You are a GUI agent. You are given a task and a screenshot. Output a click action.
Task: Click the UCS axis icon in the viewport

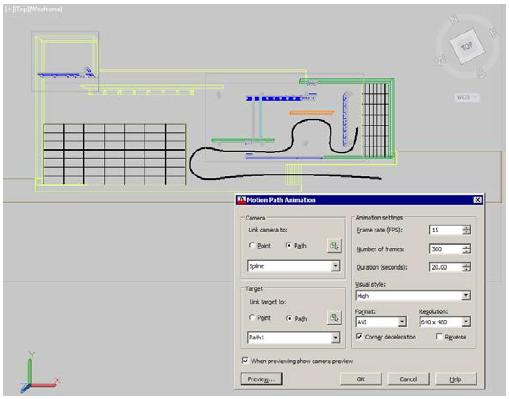click(38, 372)
